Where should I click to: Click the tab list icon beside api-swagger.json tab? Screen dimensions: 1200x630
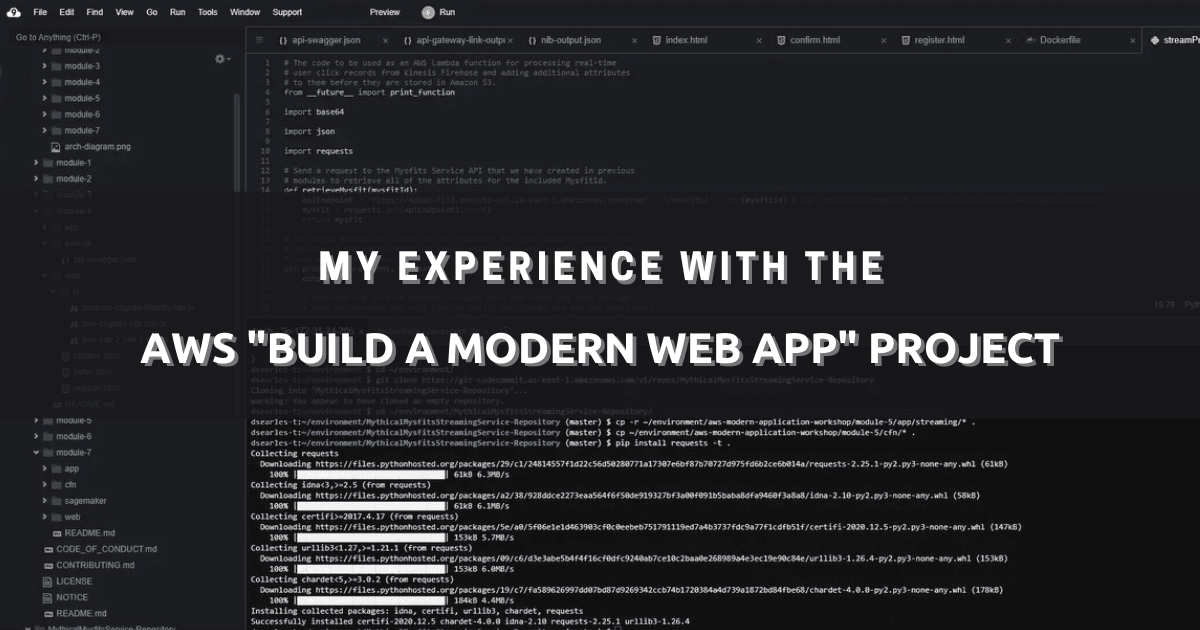click(x=257, y=40)
